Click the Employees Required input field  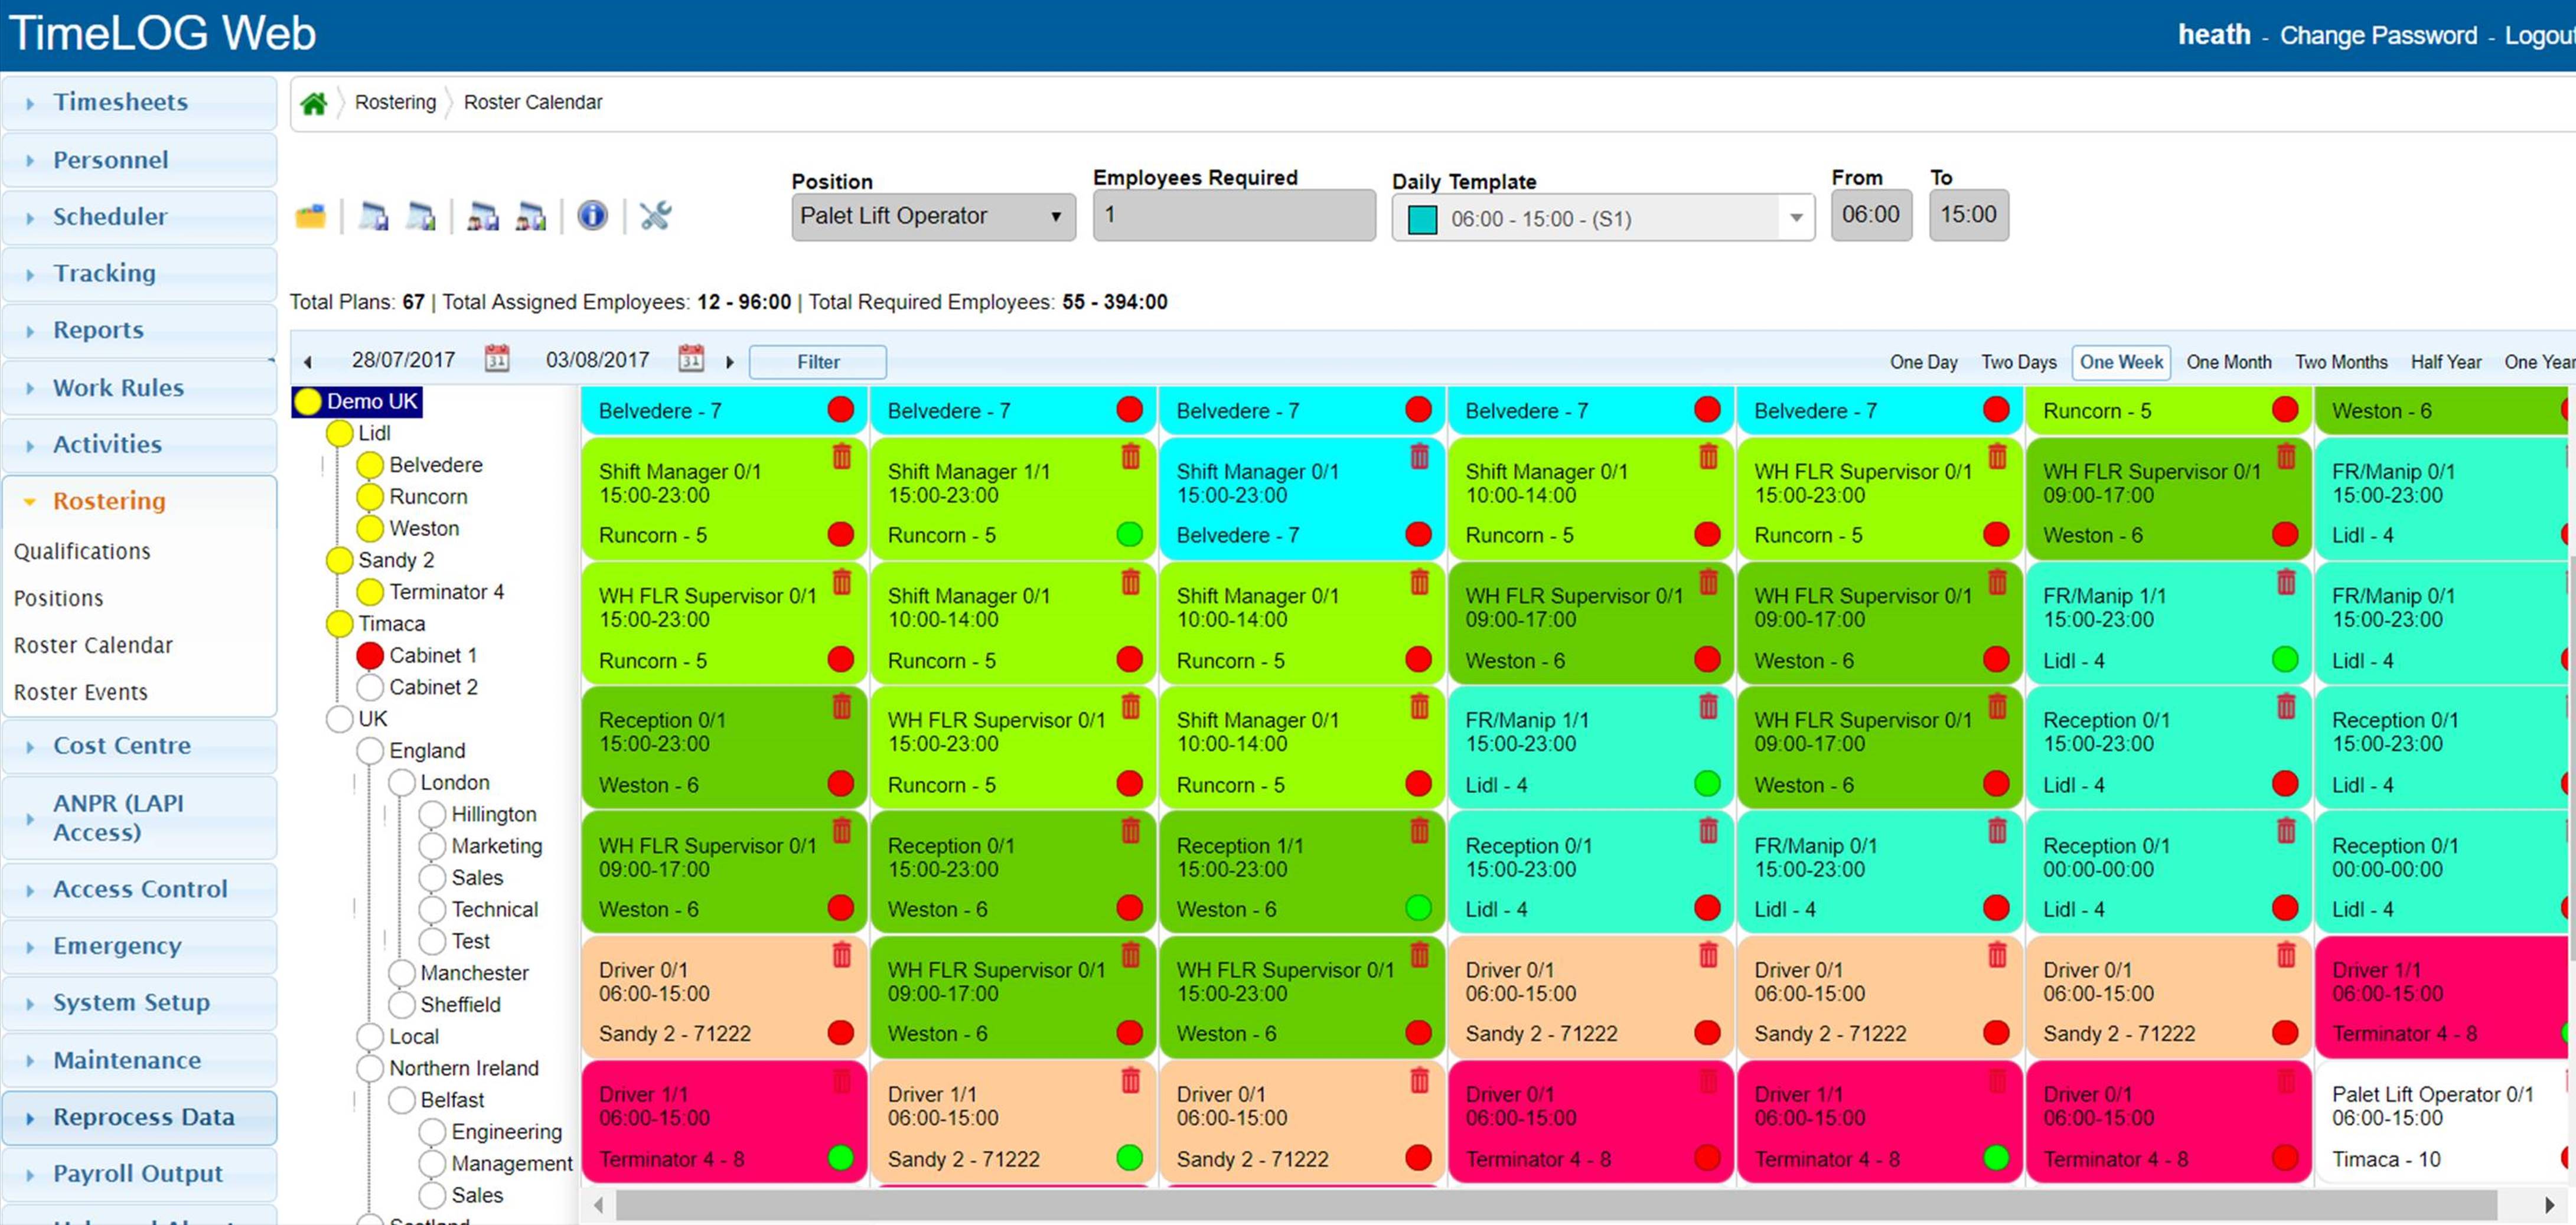click(x=1233, y=216)
